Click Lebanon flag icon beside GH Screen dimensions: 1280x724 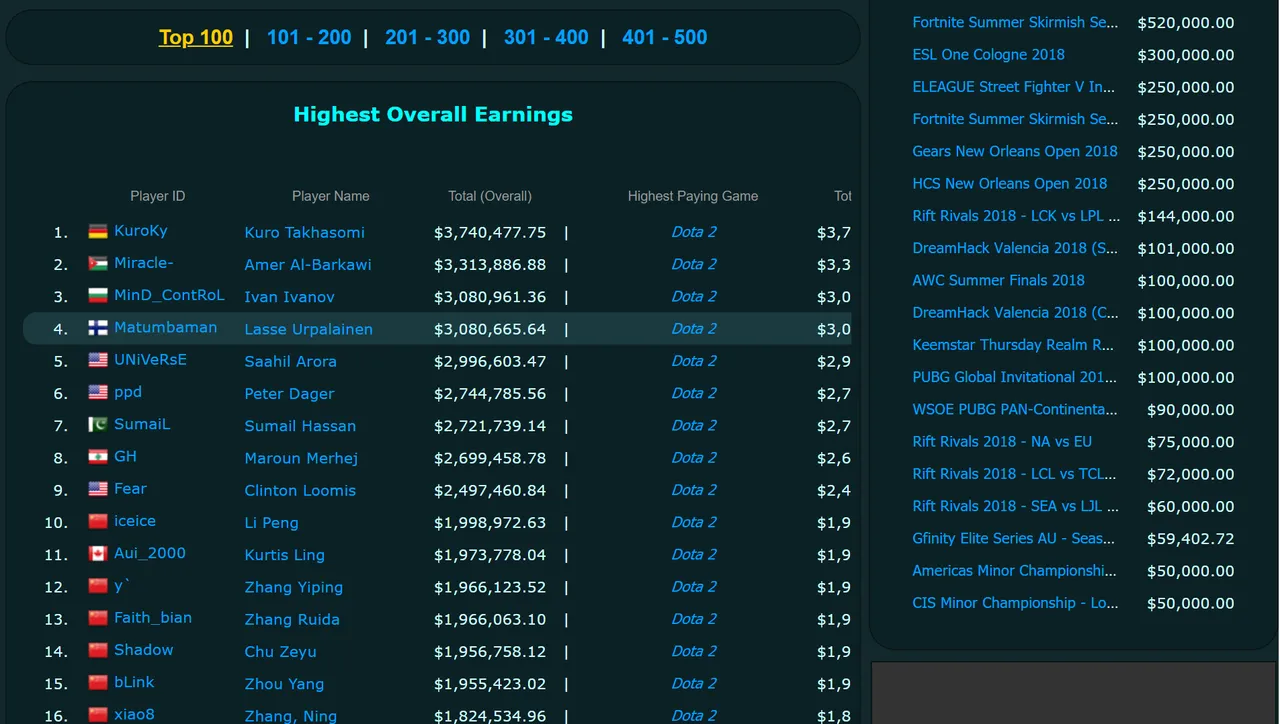click(x=98, y=457)
